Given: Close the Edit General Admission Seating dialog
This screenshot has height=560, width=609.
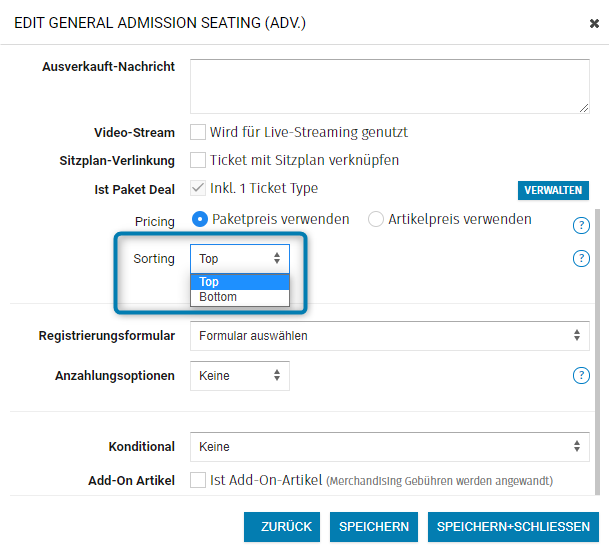Looking at the screenshot, I should (x=594, y=23).
